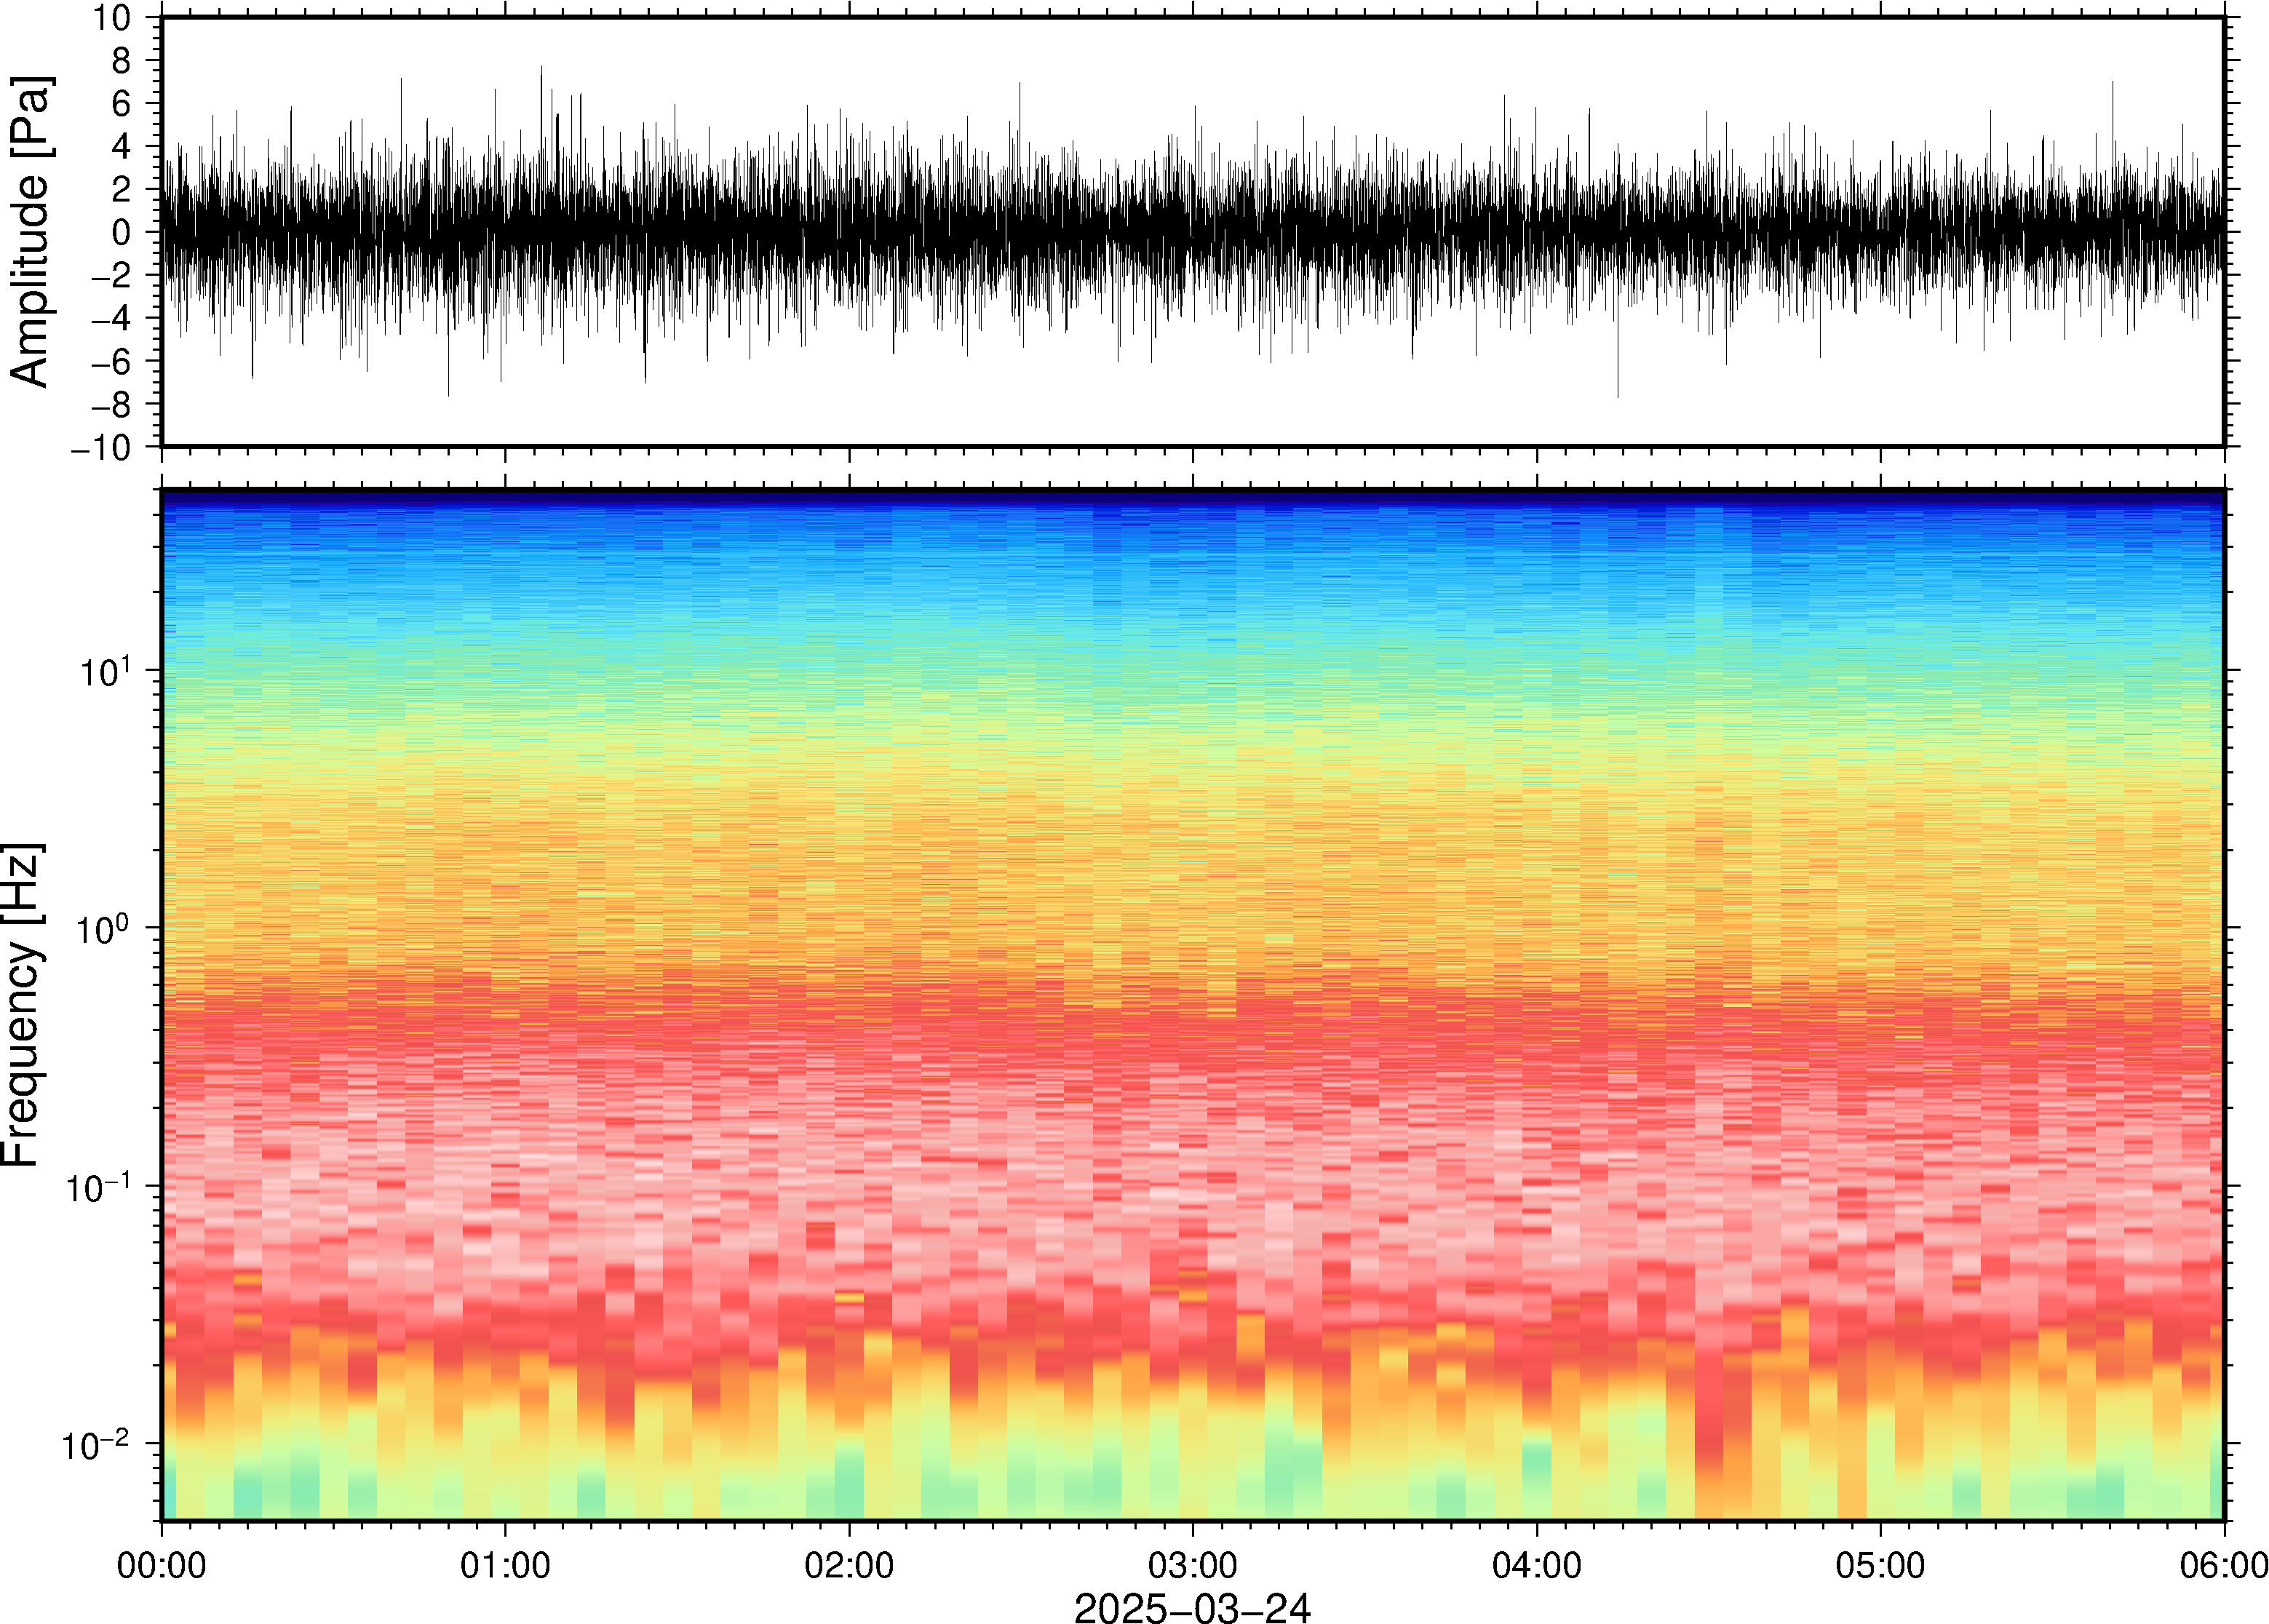
Task: Click the frequency tick label '10¹'
Action: click(105, 670)
